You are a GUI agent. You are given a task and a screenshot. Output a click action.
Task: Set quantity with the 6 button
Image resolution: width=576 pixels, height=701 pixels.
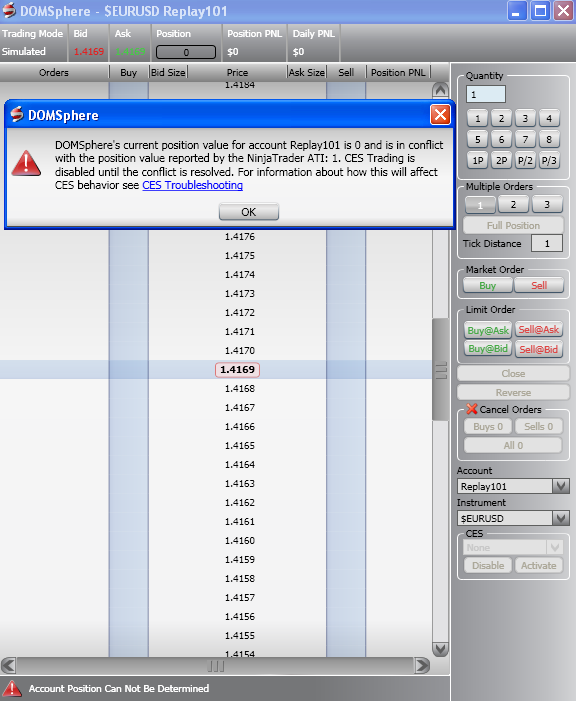501,139
